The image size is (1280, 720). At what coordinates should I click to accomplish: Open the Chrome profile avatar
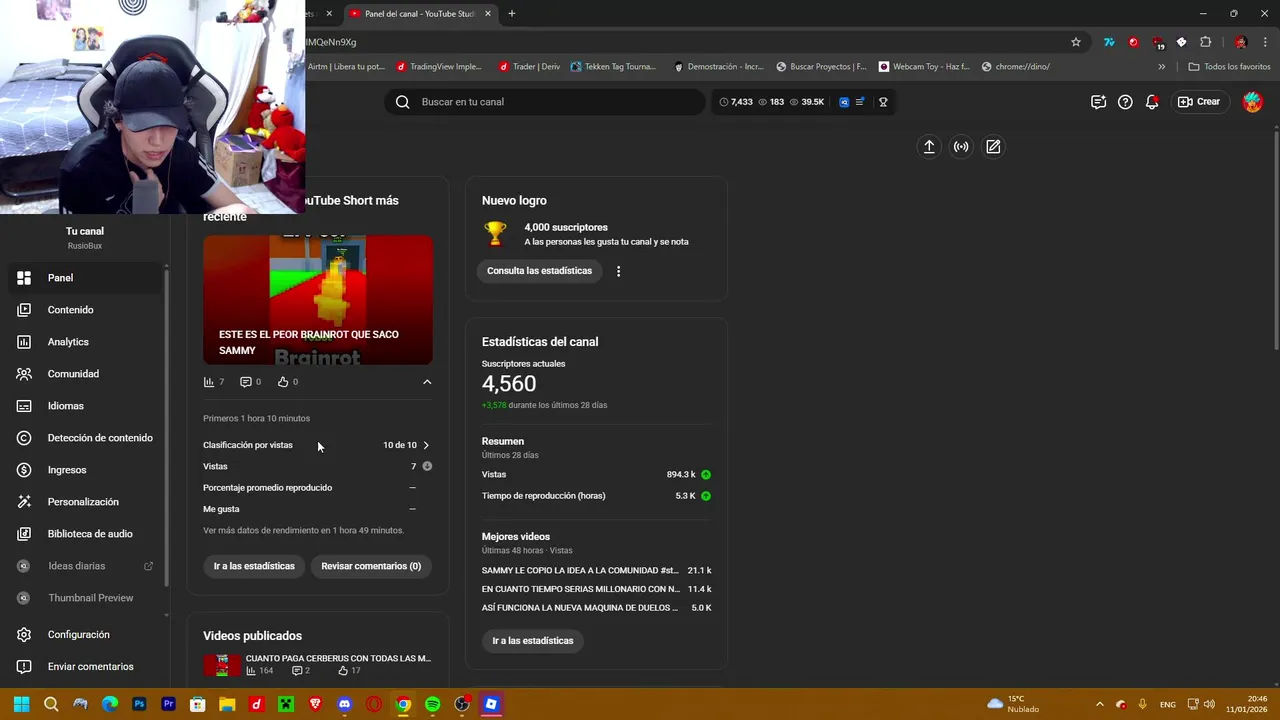1241,42
